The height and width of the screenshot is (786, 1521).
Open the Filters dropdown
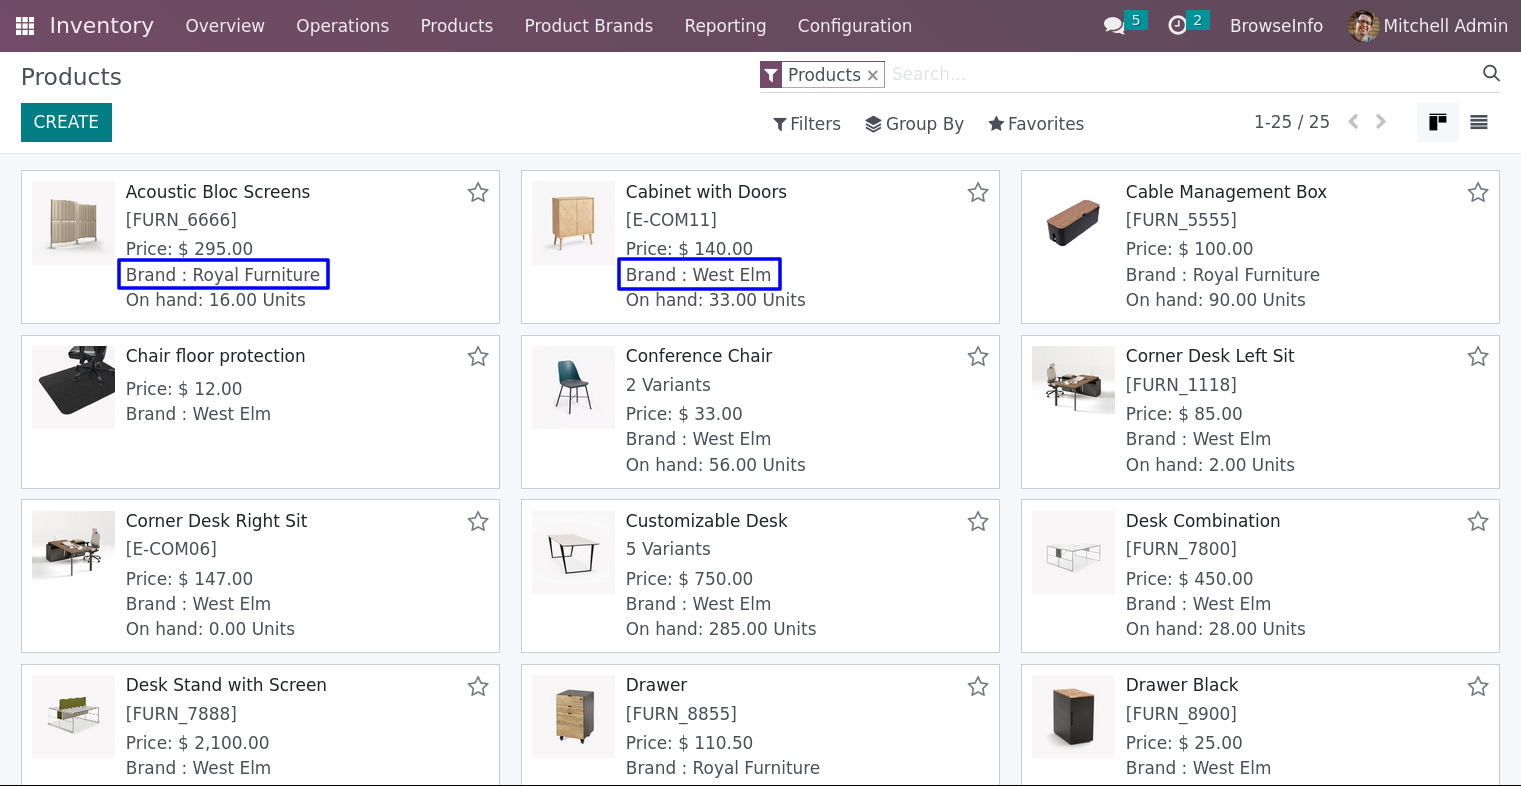pyautogui.click(x=807, y=124)
